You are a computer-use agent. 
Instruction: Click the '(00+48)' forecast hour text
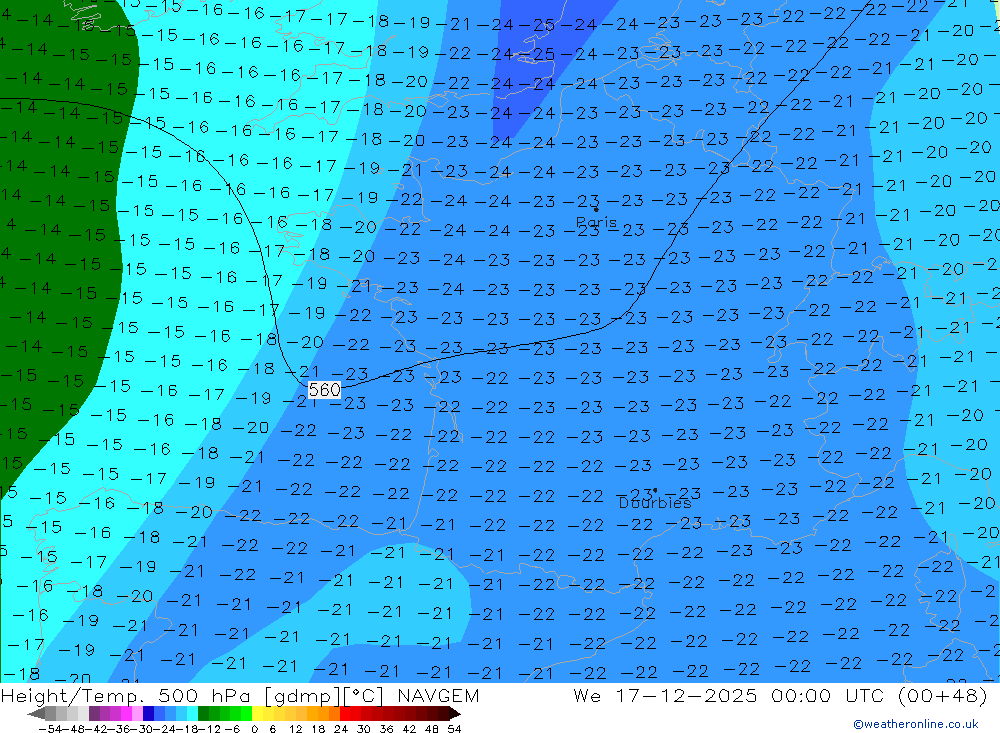point(943,695)
